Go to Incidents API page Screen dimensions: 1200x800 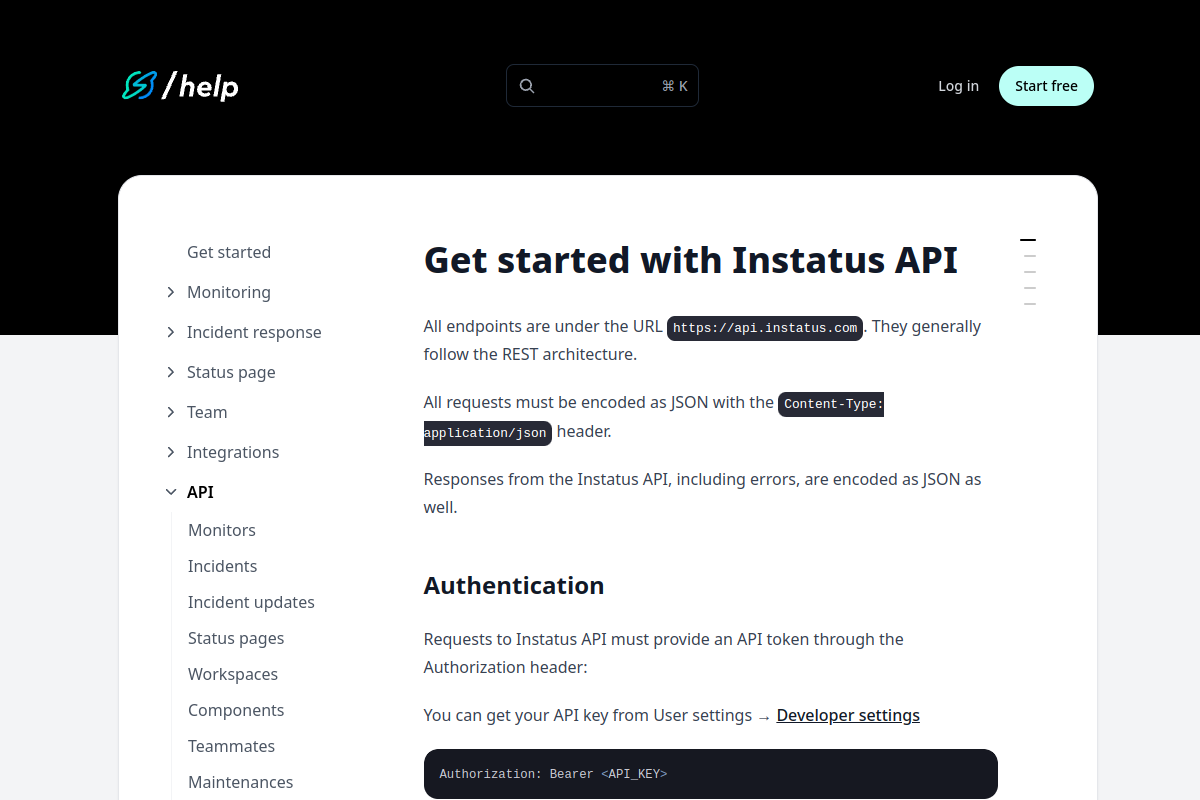click(223, 566)
